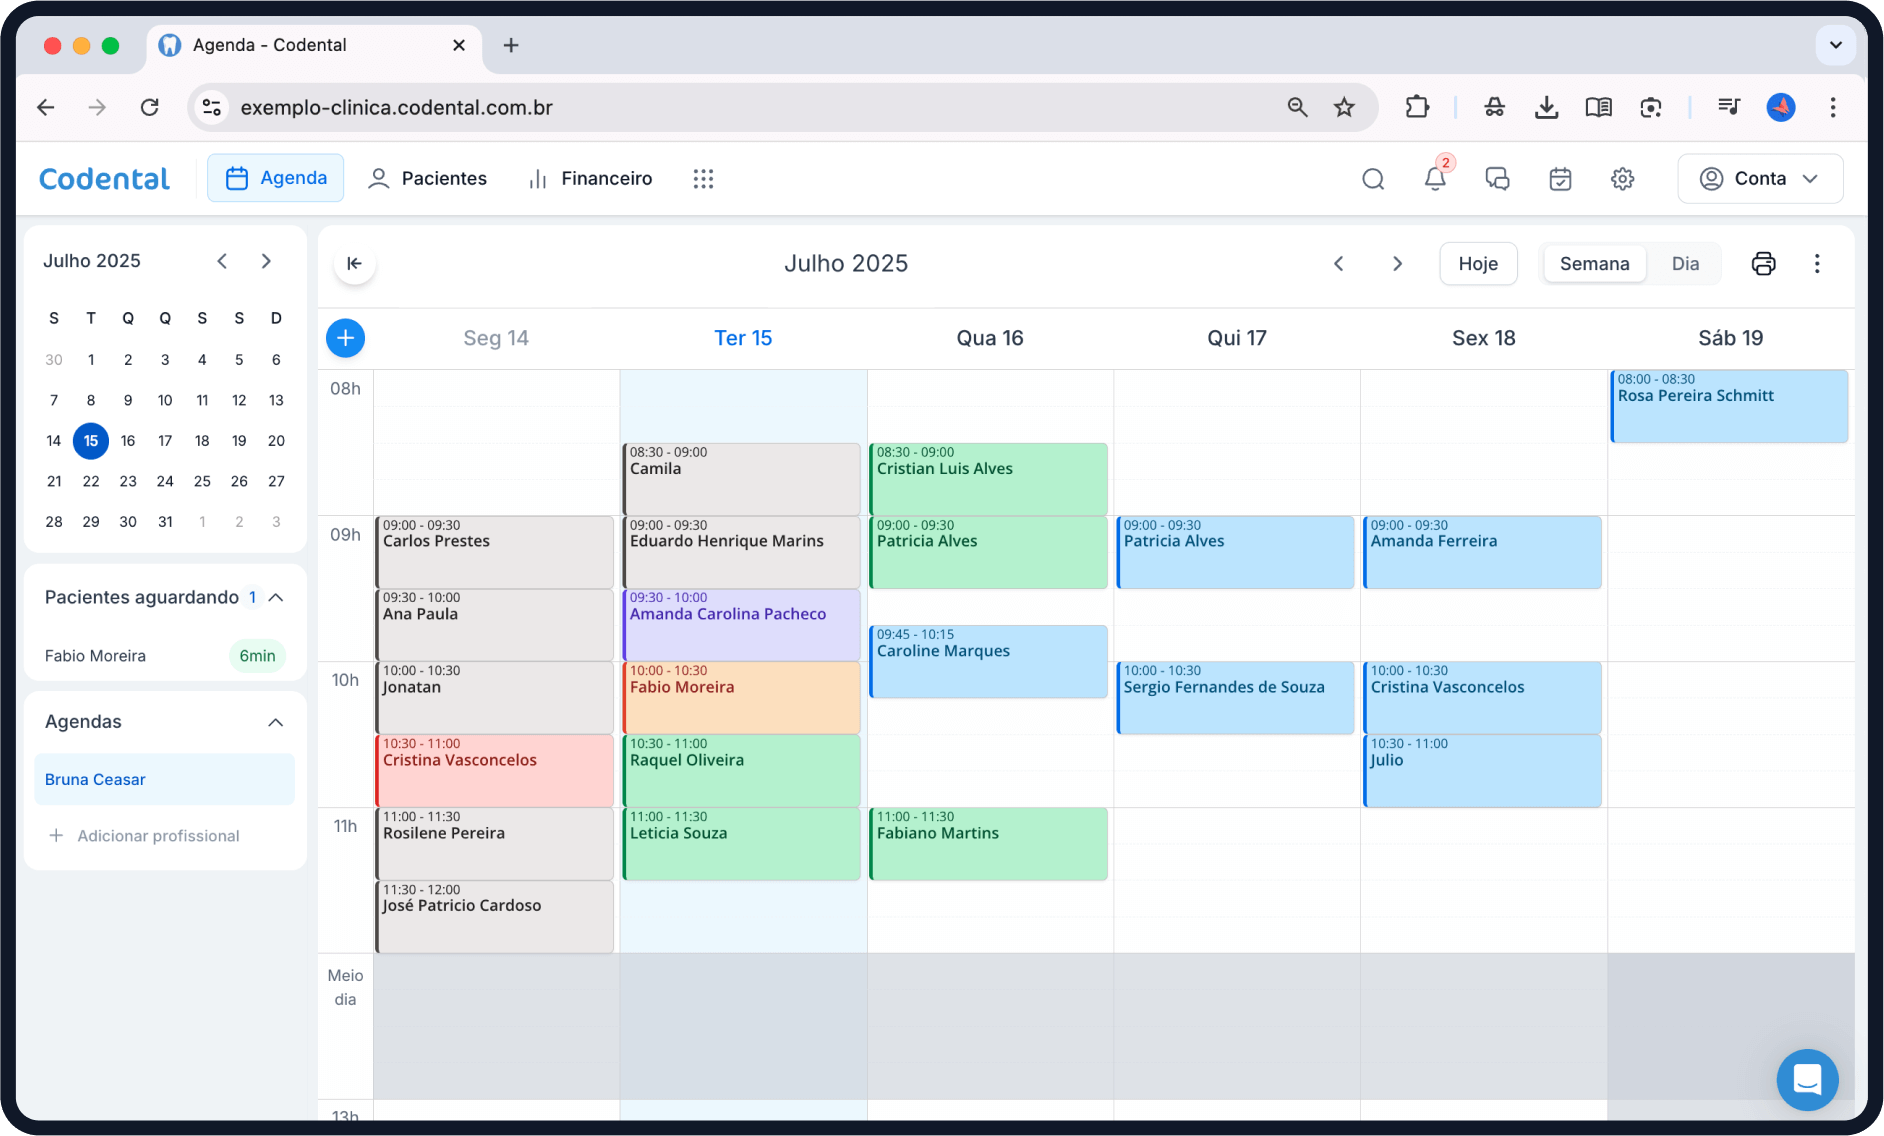This screenshot has width=1884, height=1136.
Task: Print the agenda using printer icon
Action: (x=1763, y=264)
